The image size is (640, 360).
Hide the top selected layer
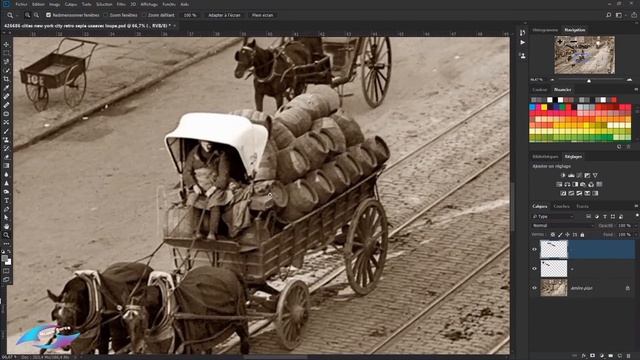[x=534, y=249]
